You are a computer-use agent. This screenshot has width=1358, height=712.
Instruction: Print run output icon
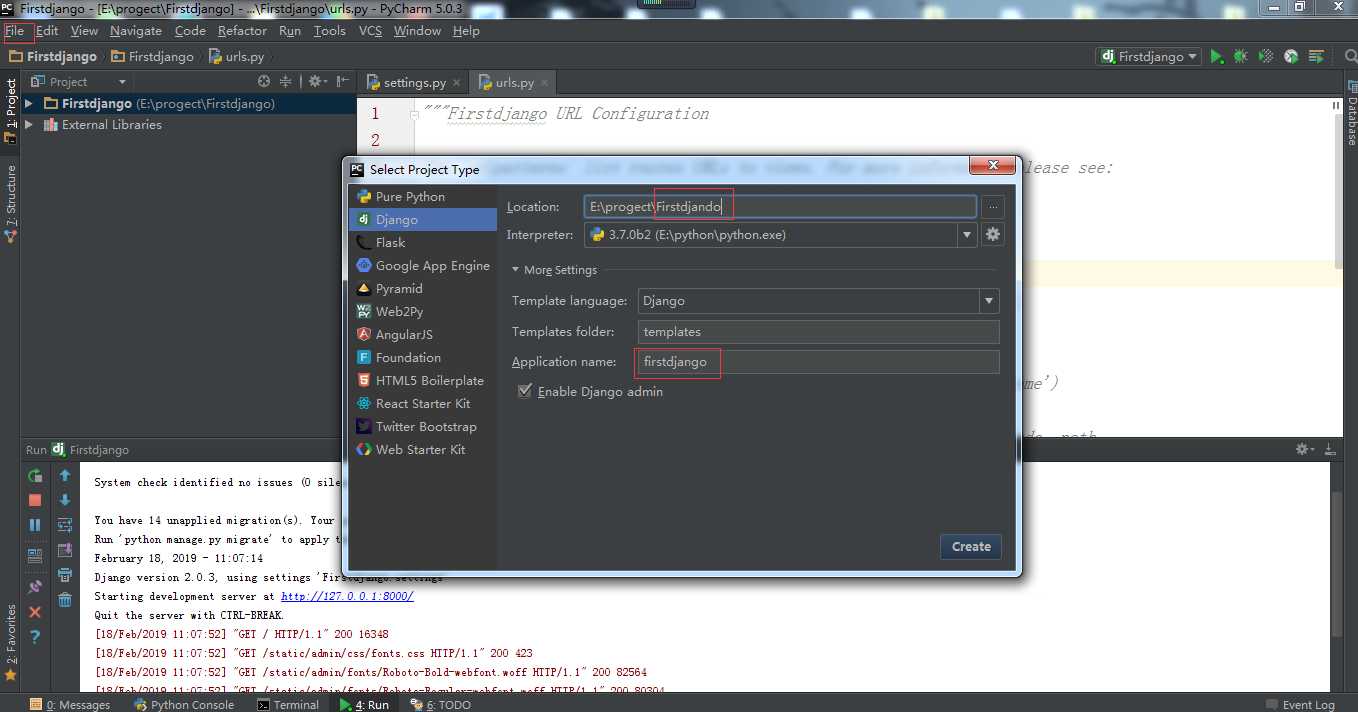click(x=65, y=575)
